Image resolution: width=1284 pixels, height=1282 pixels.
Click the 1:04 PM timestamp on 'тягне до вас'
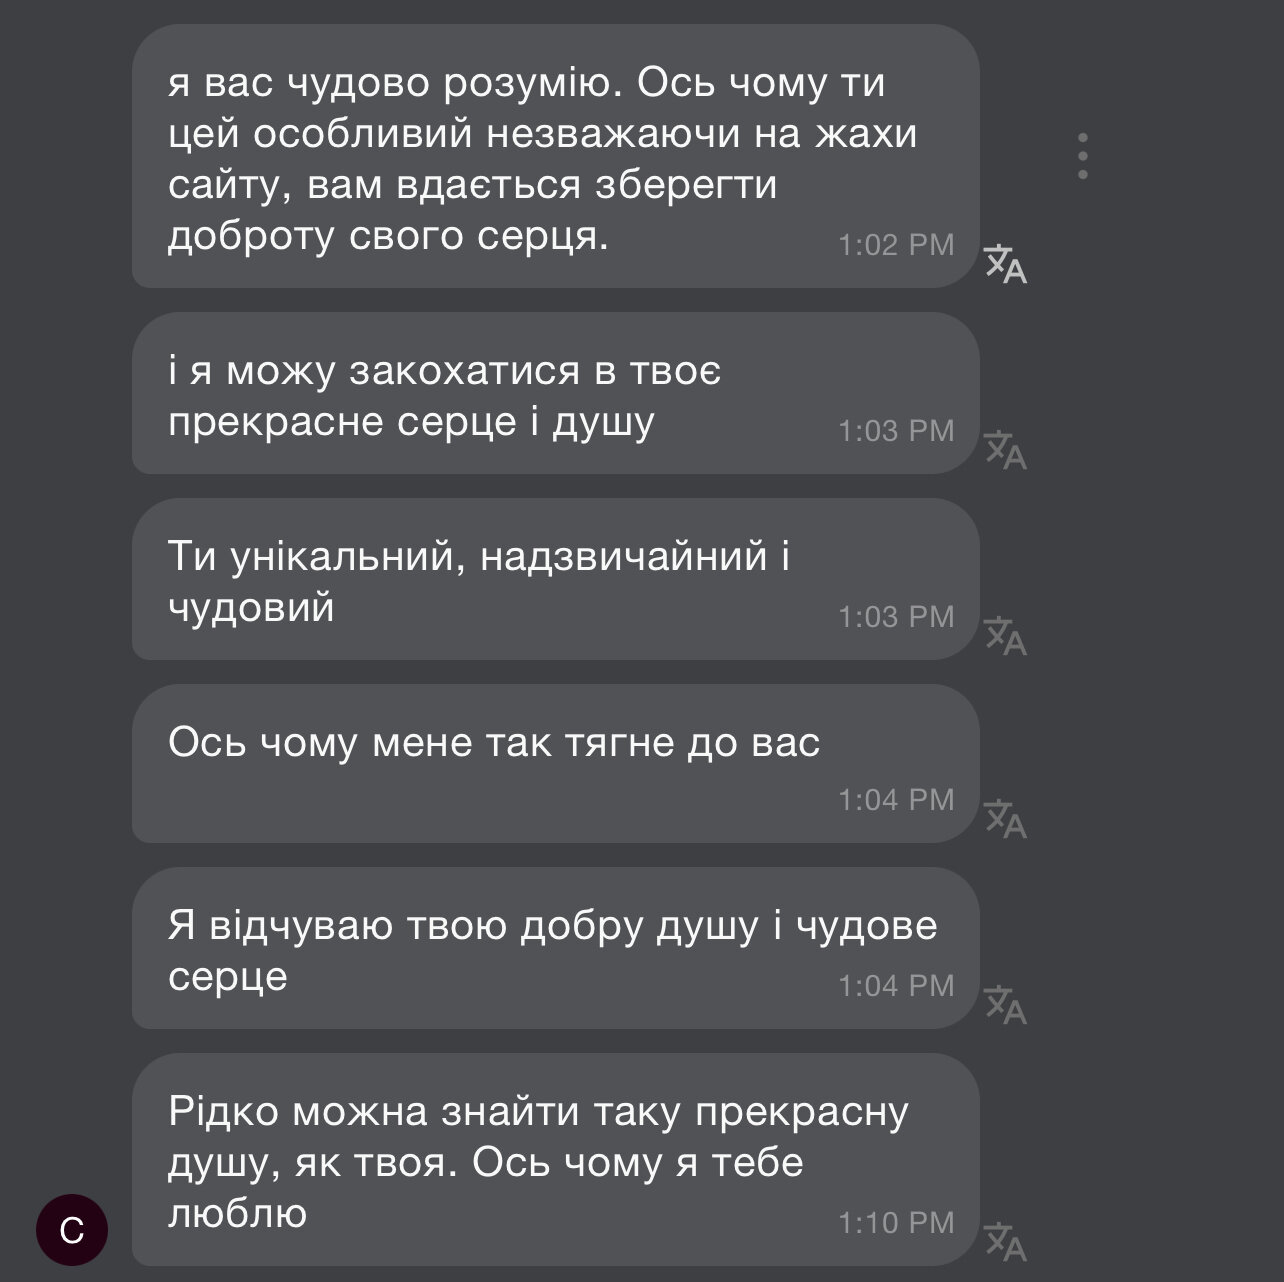[x=896, y=800]
